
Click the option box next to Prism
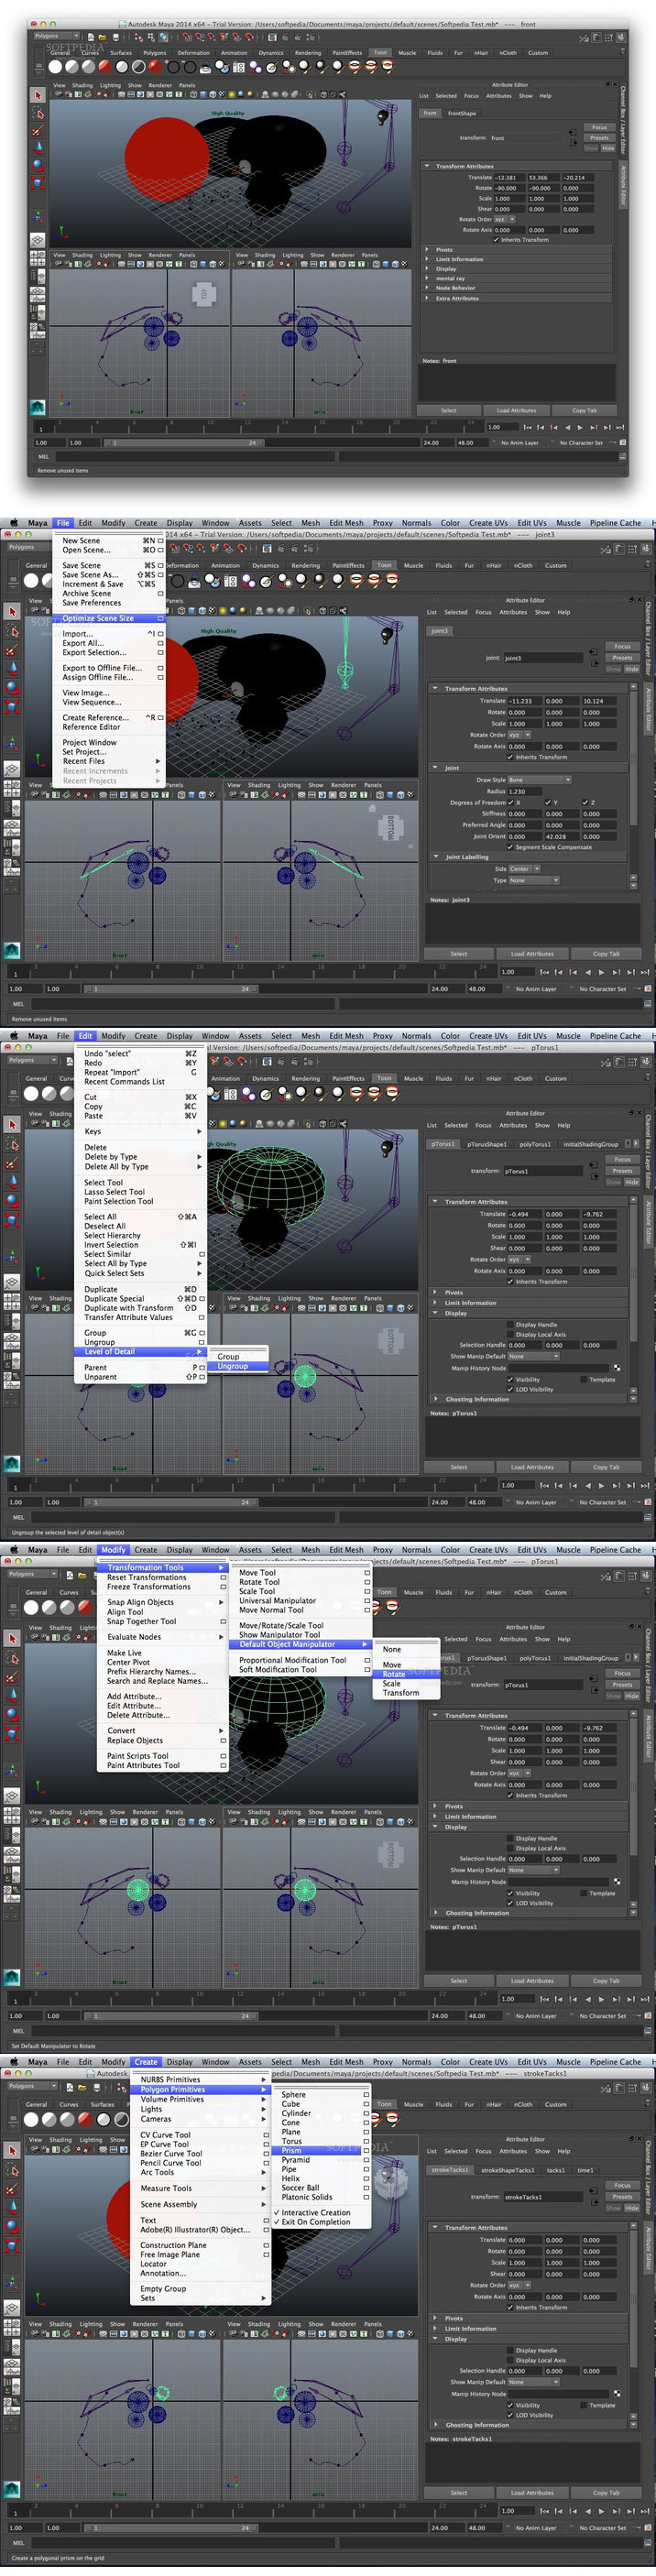[x=366, y=2150]
